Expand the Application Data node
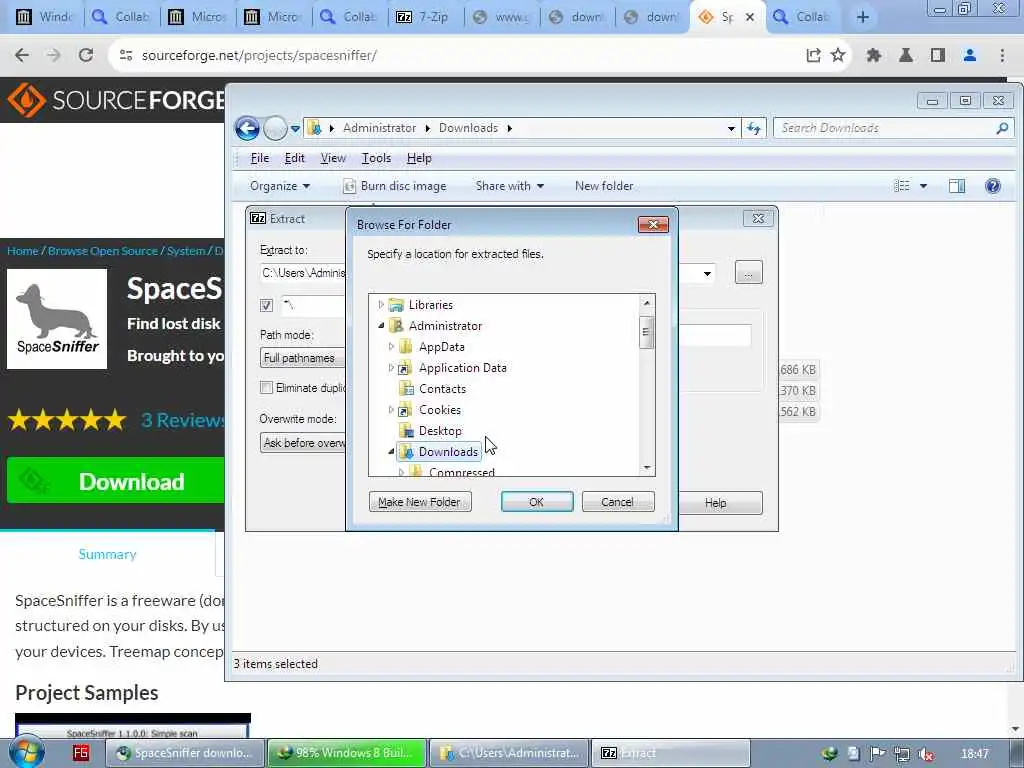 391,368
